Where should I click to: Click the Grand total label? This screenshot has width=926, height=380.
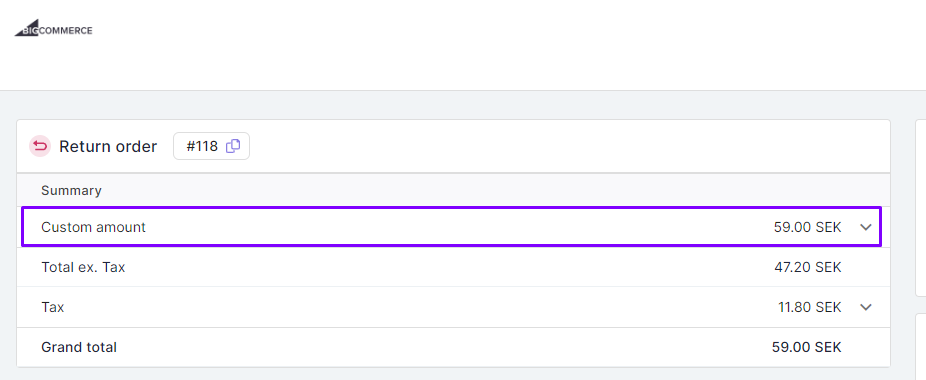point(79,347)
